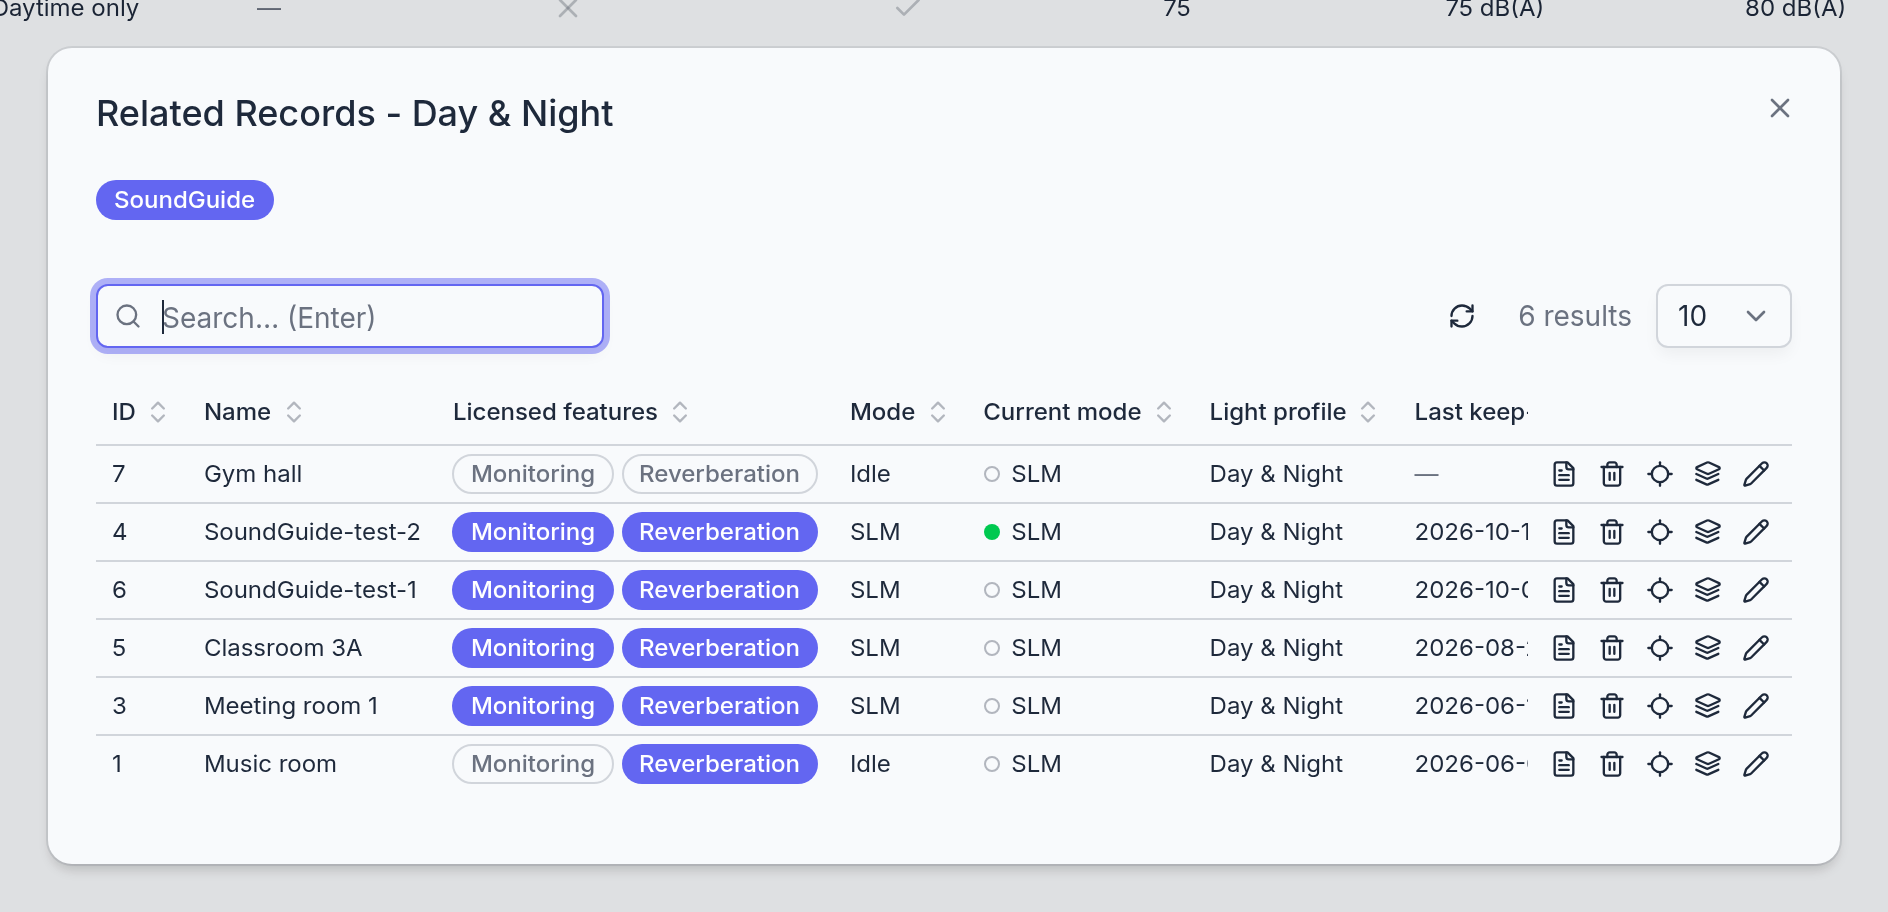Edit SoundGuide-test-1 with pencil icon
The height and width of the screenshot is (912, 1888).
pos(1756,590)
